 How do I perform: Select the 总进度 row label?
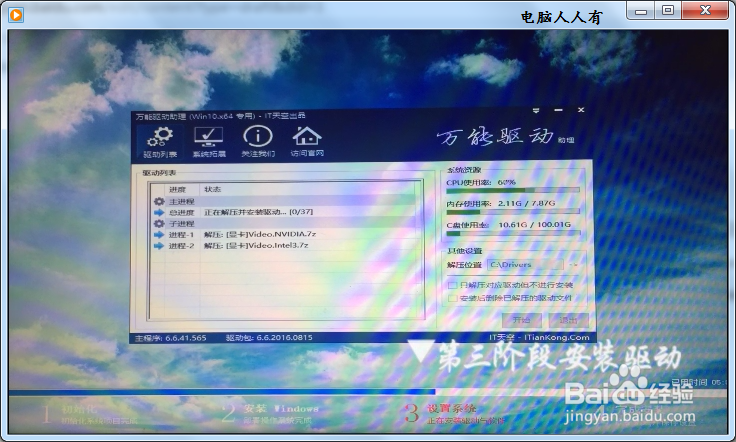pyautogui.click(x=182, y=213)
